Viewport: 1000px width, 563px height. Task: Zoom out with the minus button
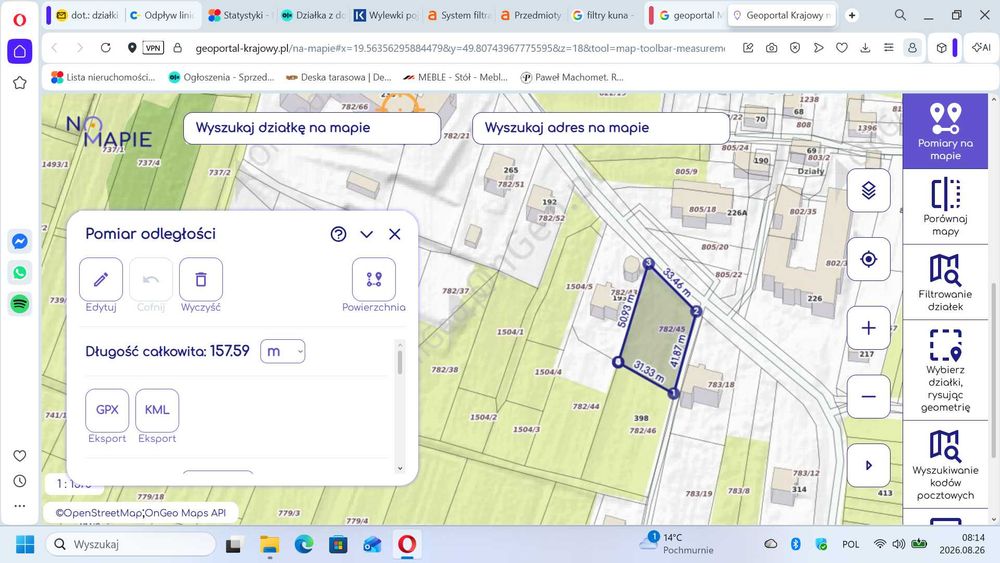(x=869, y=397)
